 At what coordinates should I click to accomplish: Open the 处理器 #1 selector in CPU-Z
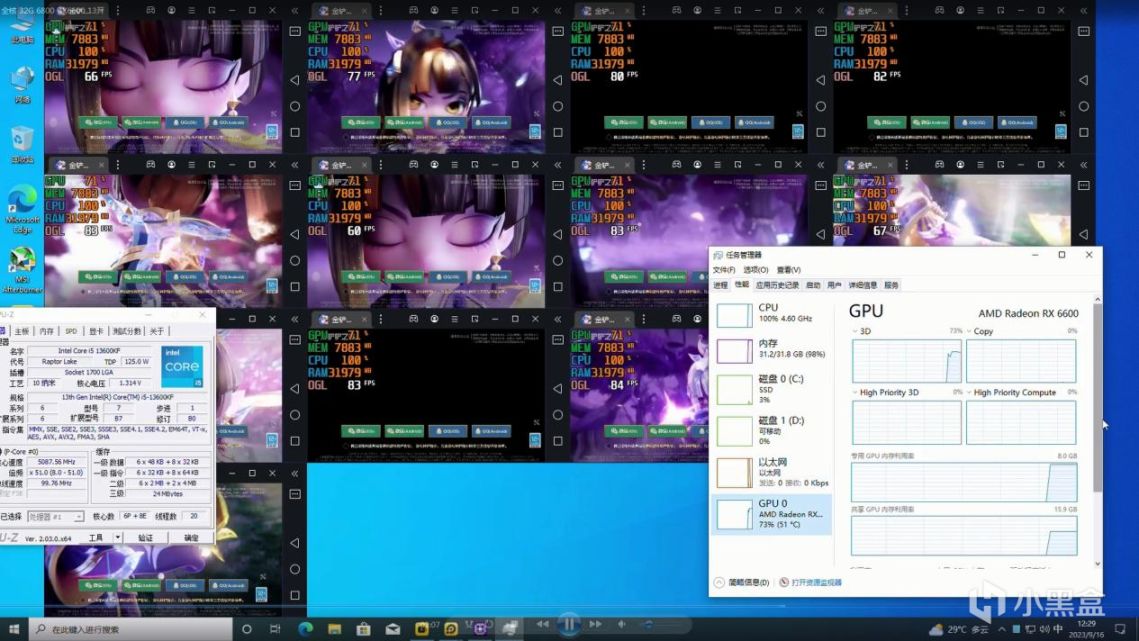tap(56, 517)
